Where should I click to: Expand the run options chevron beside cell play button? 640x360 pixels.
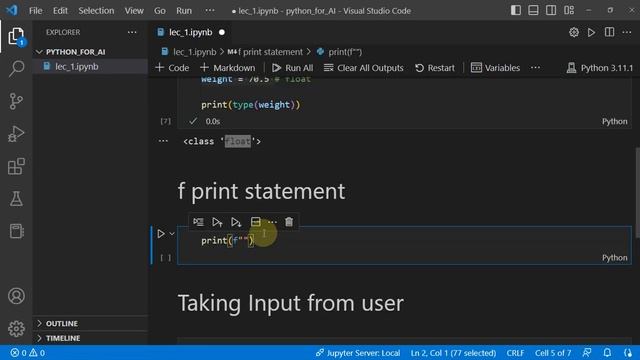tap(172, 234)
